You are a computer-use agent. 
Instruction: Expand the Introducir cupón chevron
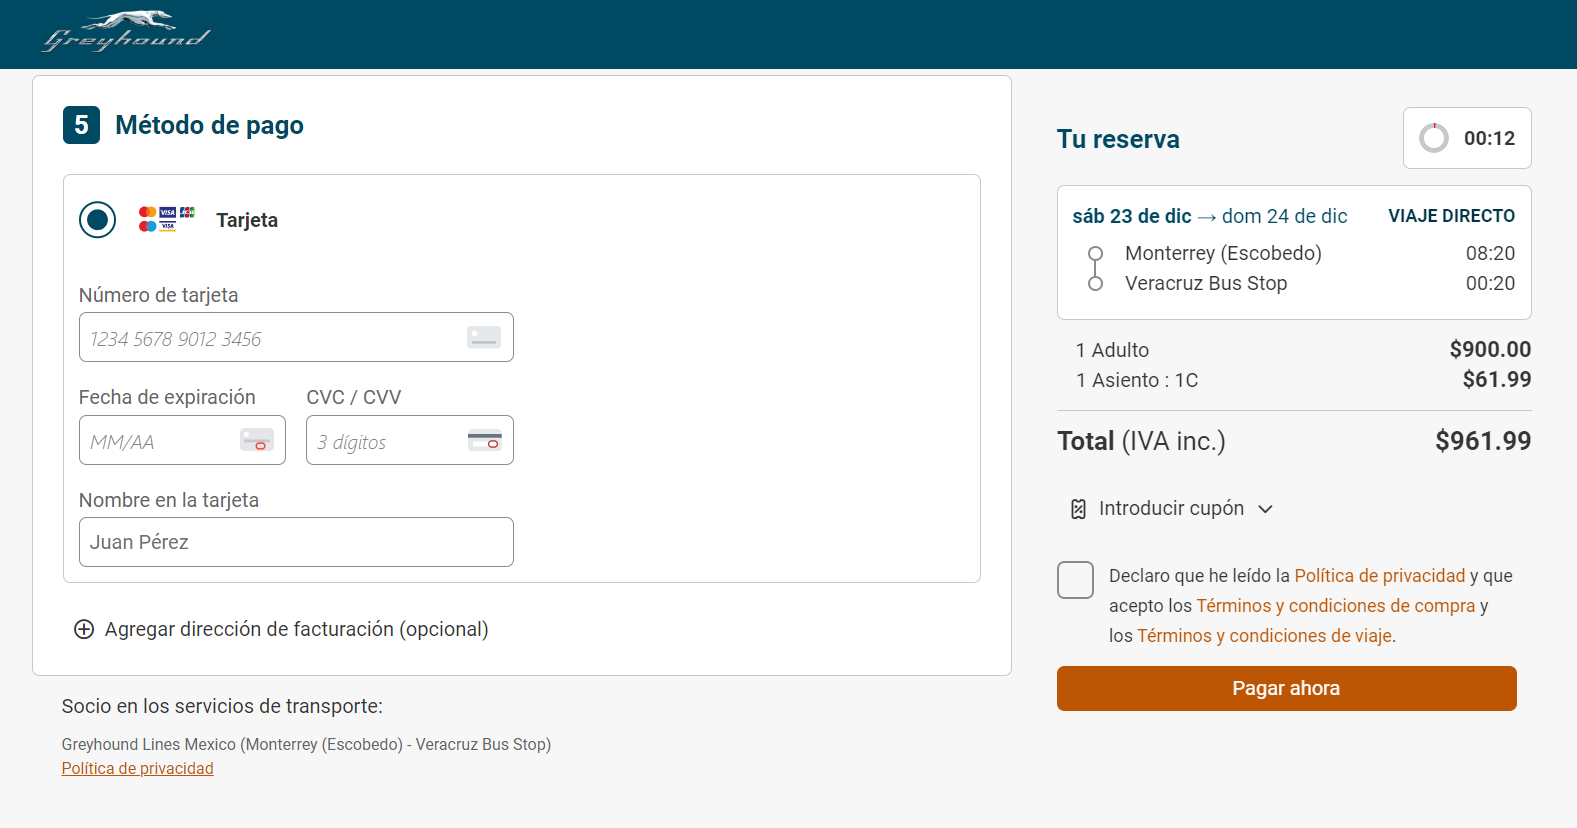coord(1265,509)
